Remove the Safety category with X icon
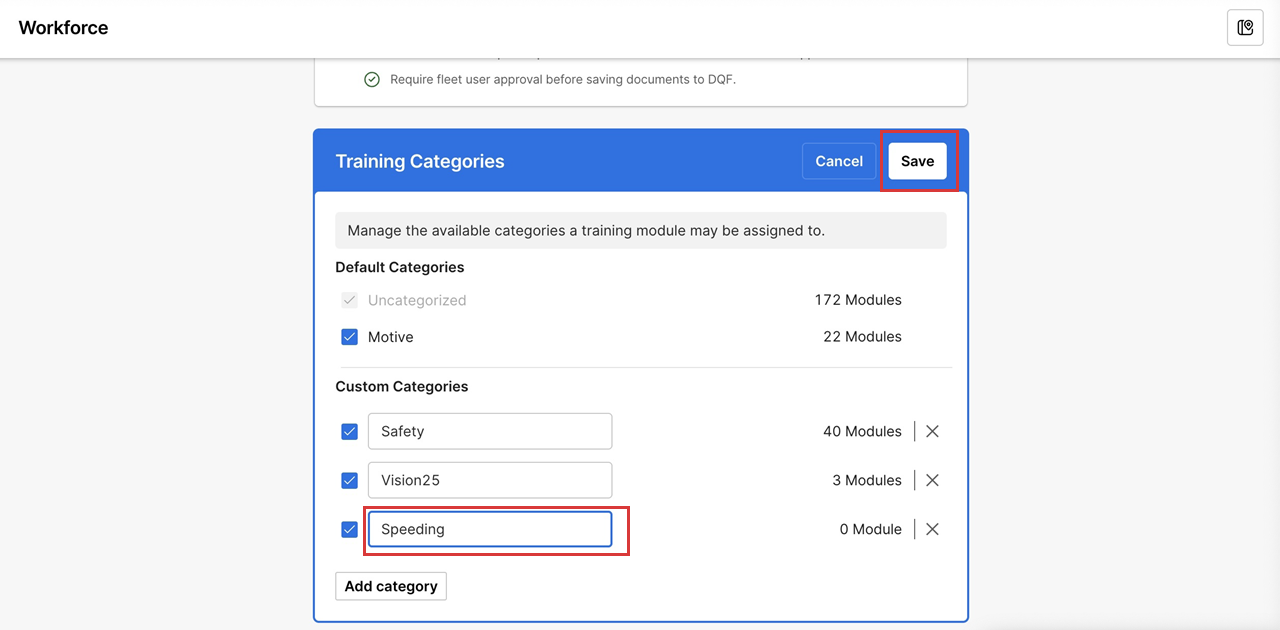1280x630 pixels. coord(932,432)
